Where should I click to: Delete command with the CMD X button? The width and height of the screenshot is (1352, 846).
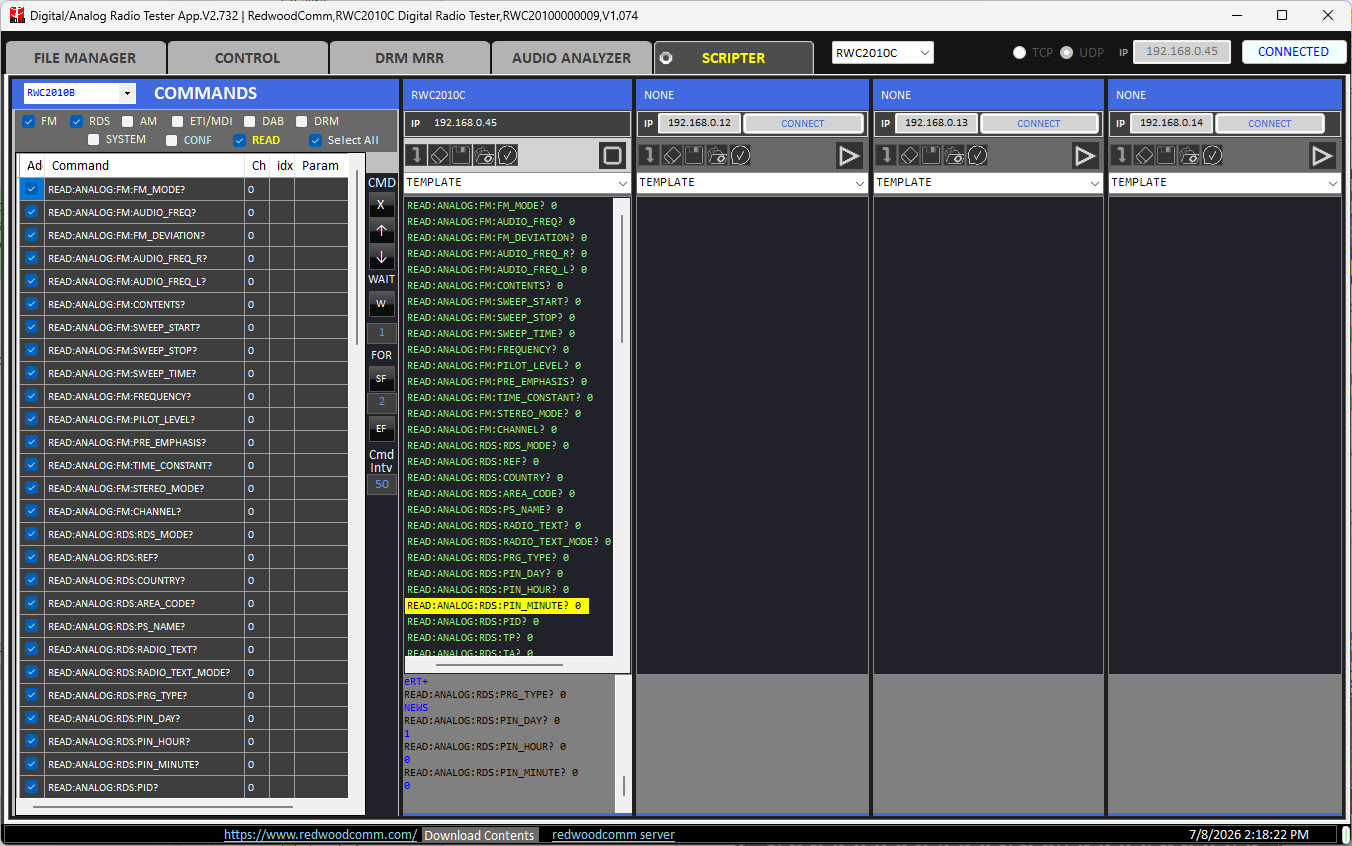[381, 205]
